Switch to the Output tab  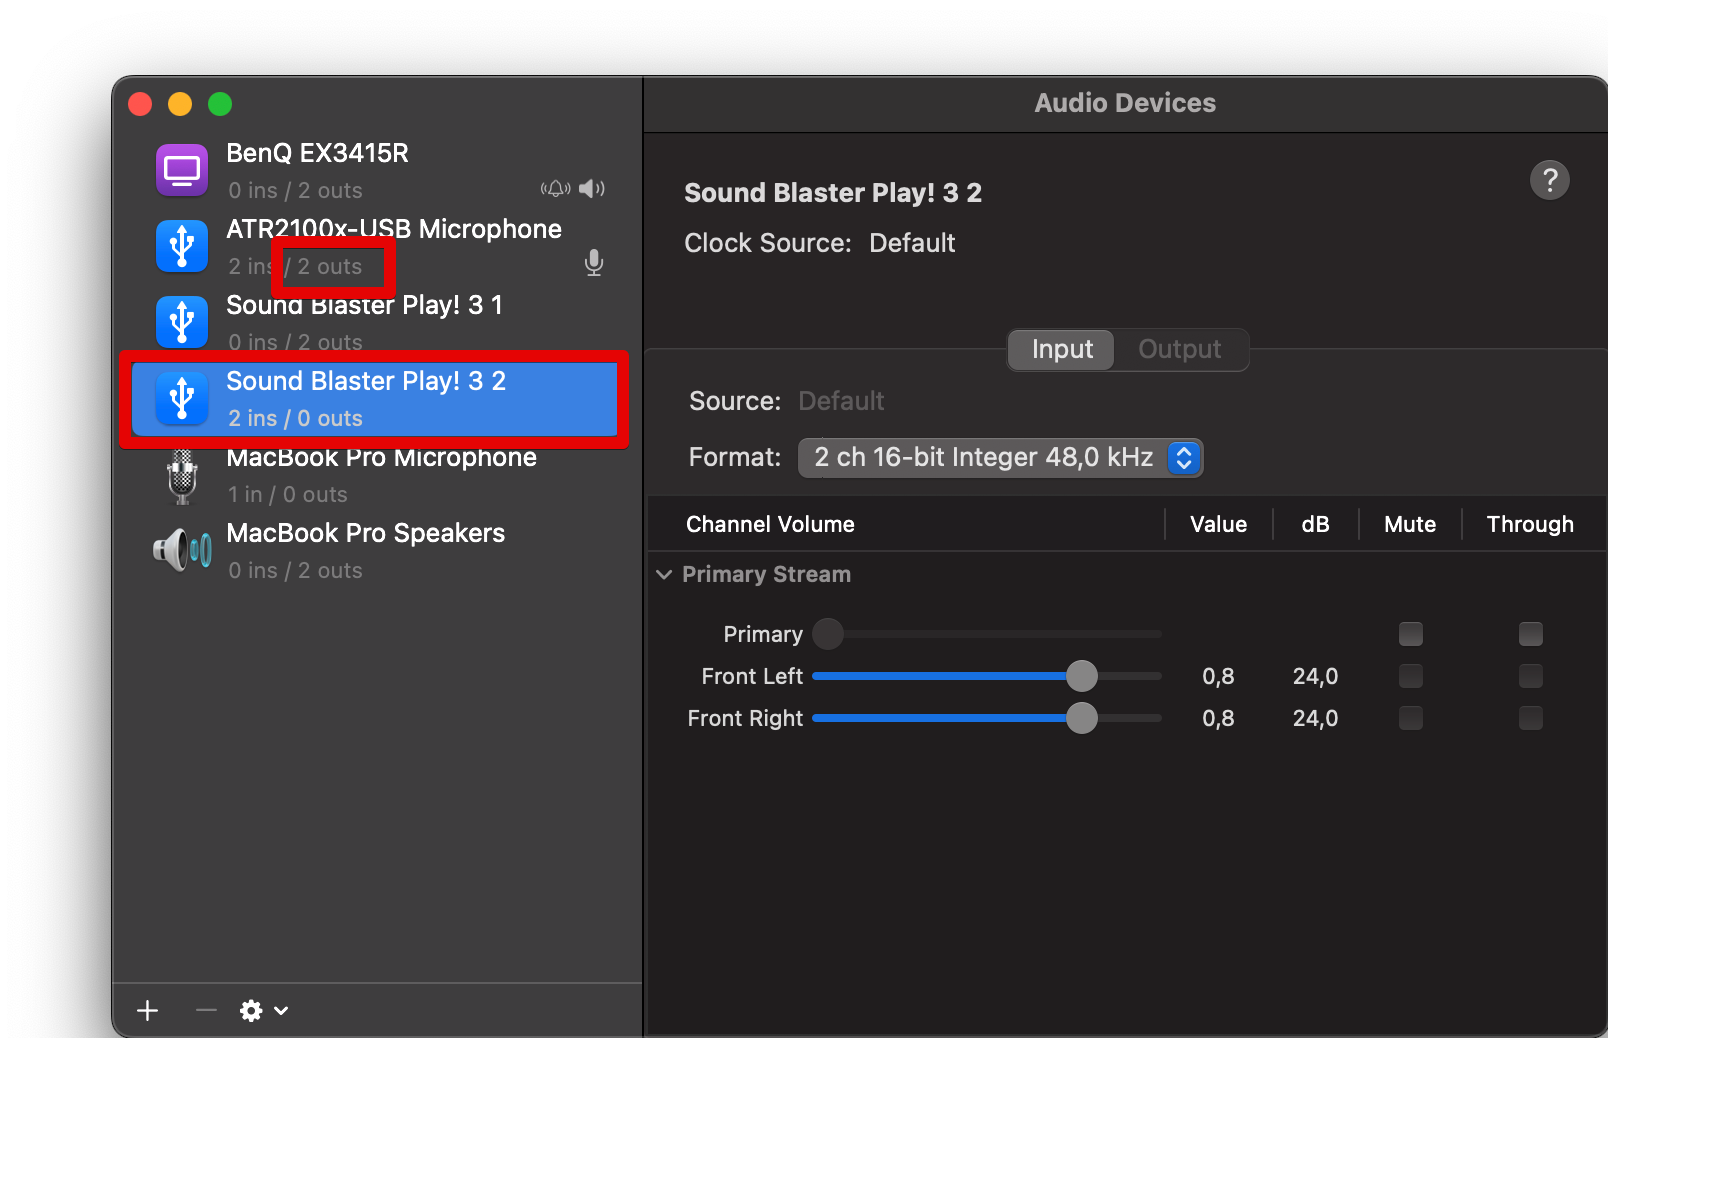1179,349
